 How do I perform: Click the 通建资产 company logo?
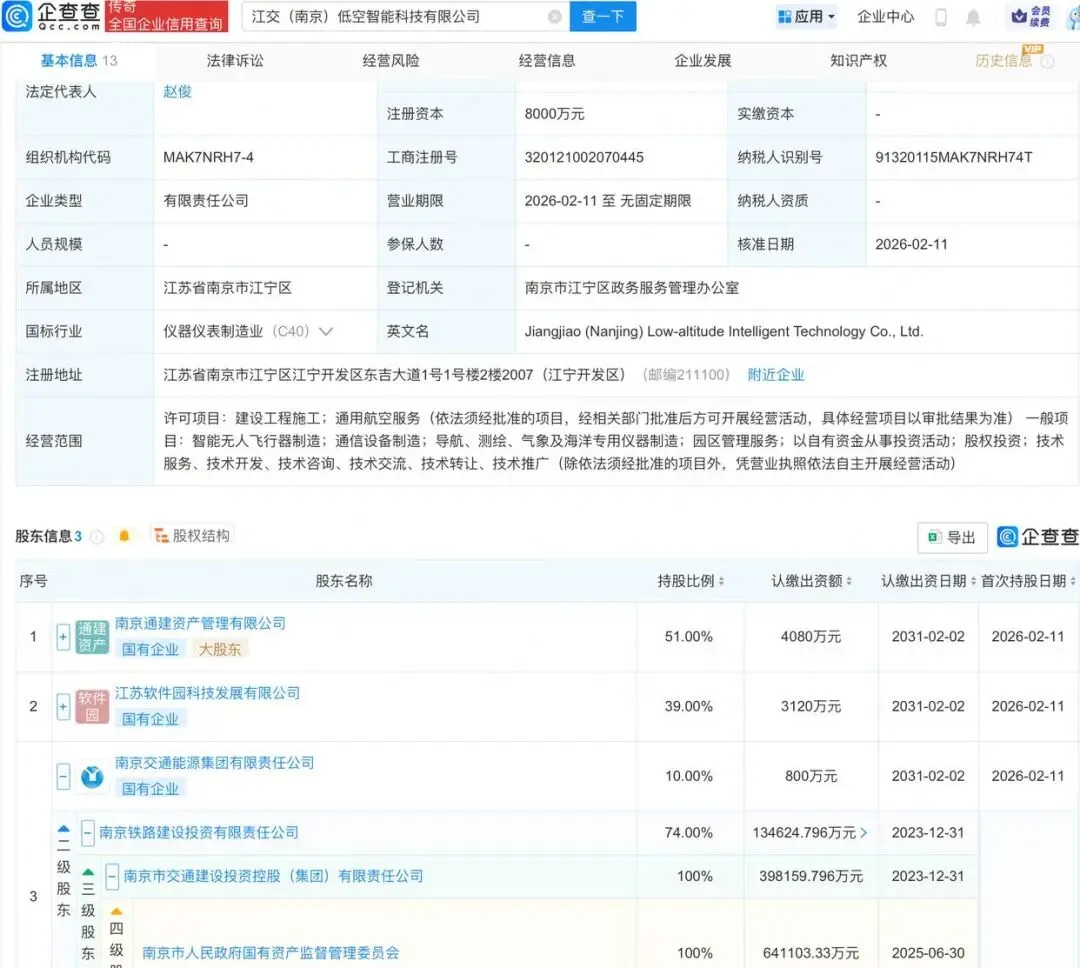click(92, 636)
